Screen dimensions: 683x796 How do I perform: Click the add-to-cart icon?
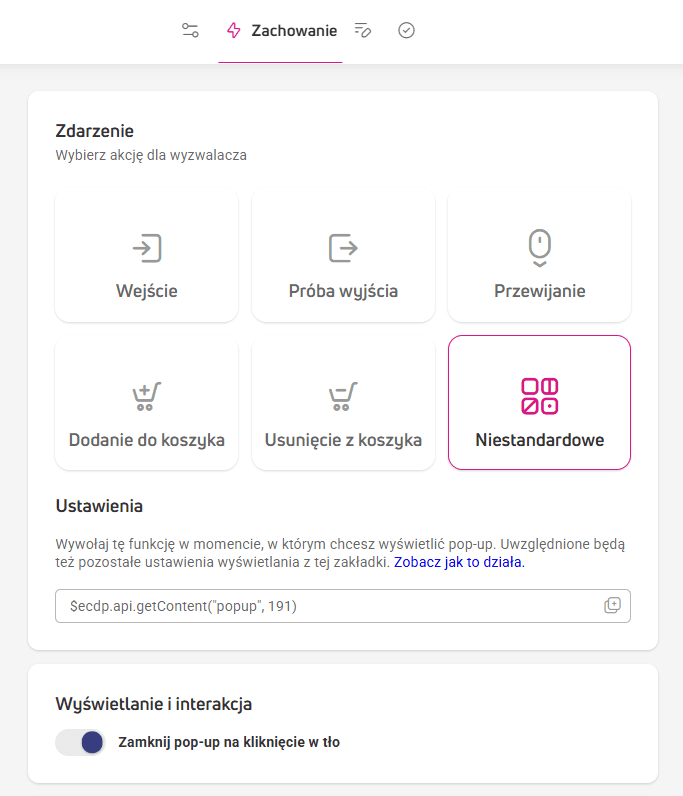146,396
